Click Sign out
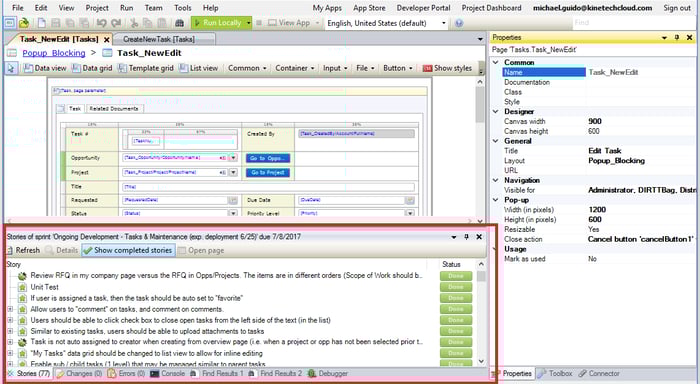The height and width of the screenshot is (384, 700). (x=677, y=8)
